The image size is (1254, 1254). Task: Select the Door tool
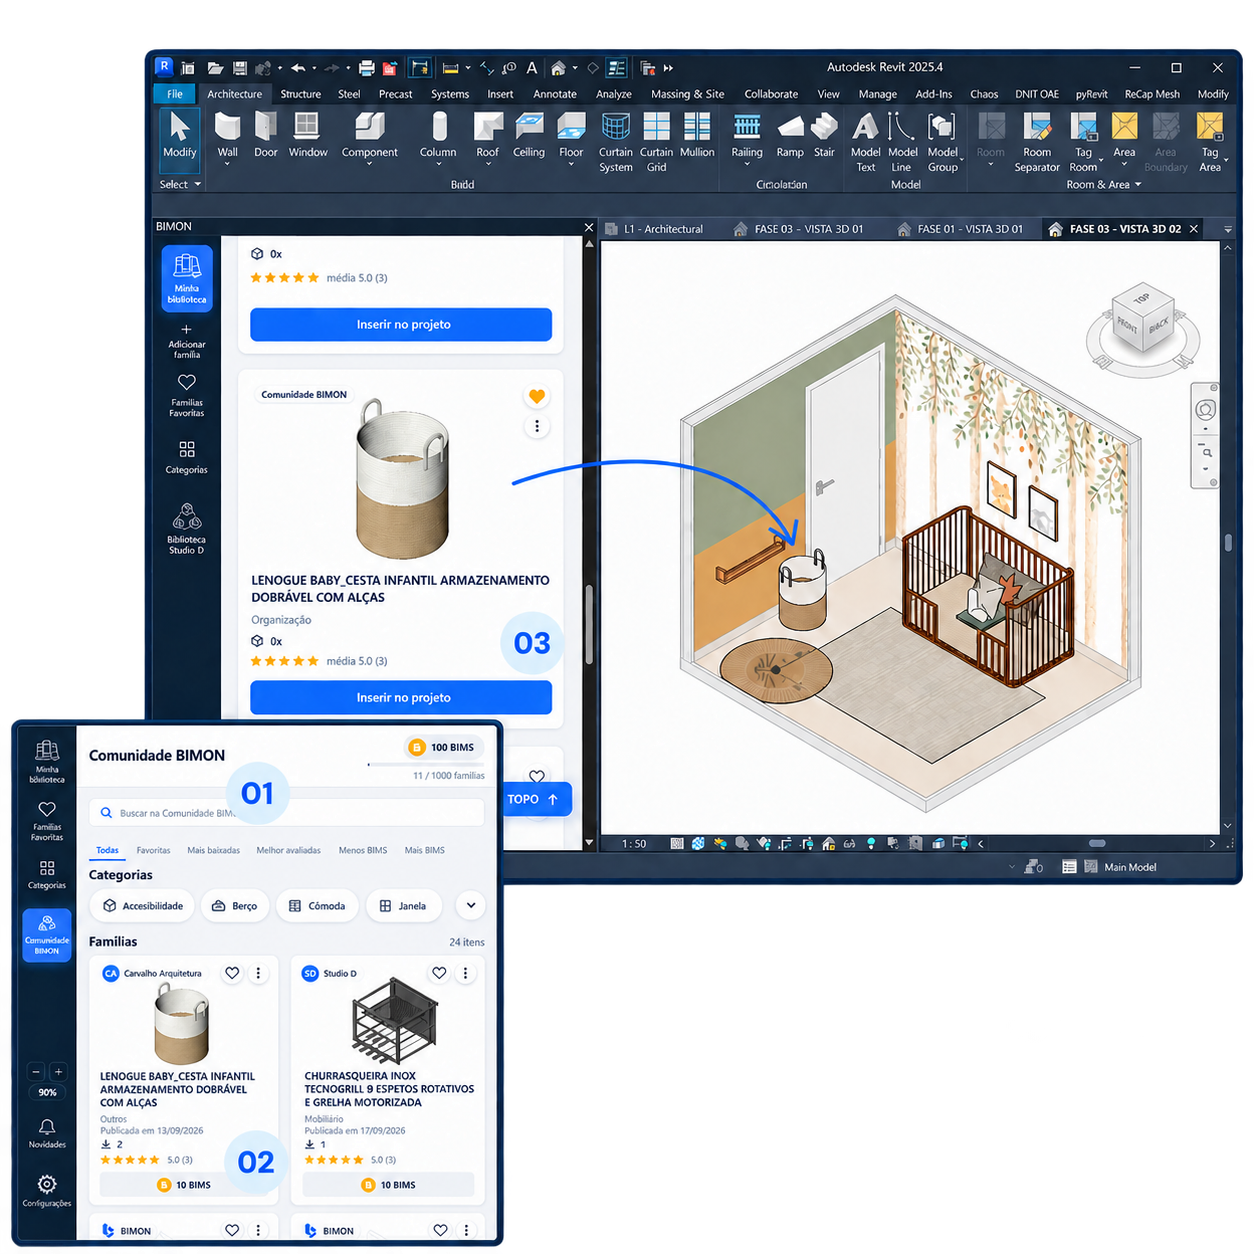pos(266,135)
